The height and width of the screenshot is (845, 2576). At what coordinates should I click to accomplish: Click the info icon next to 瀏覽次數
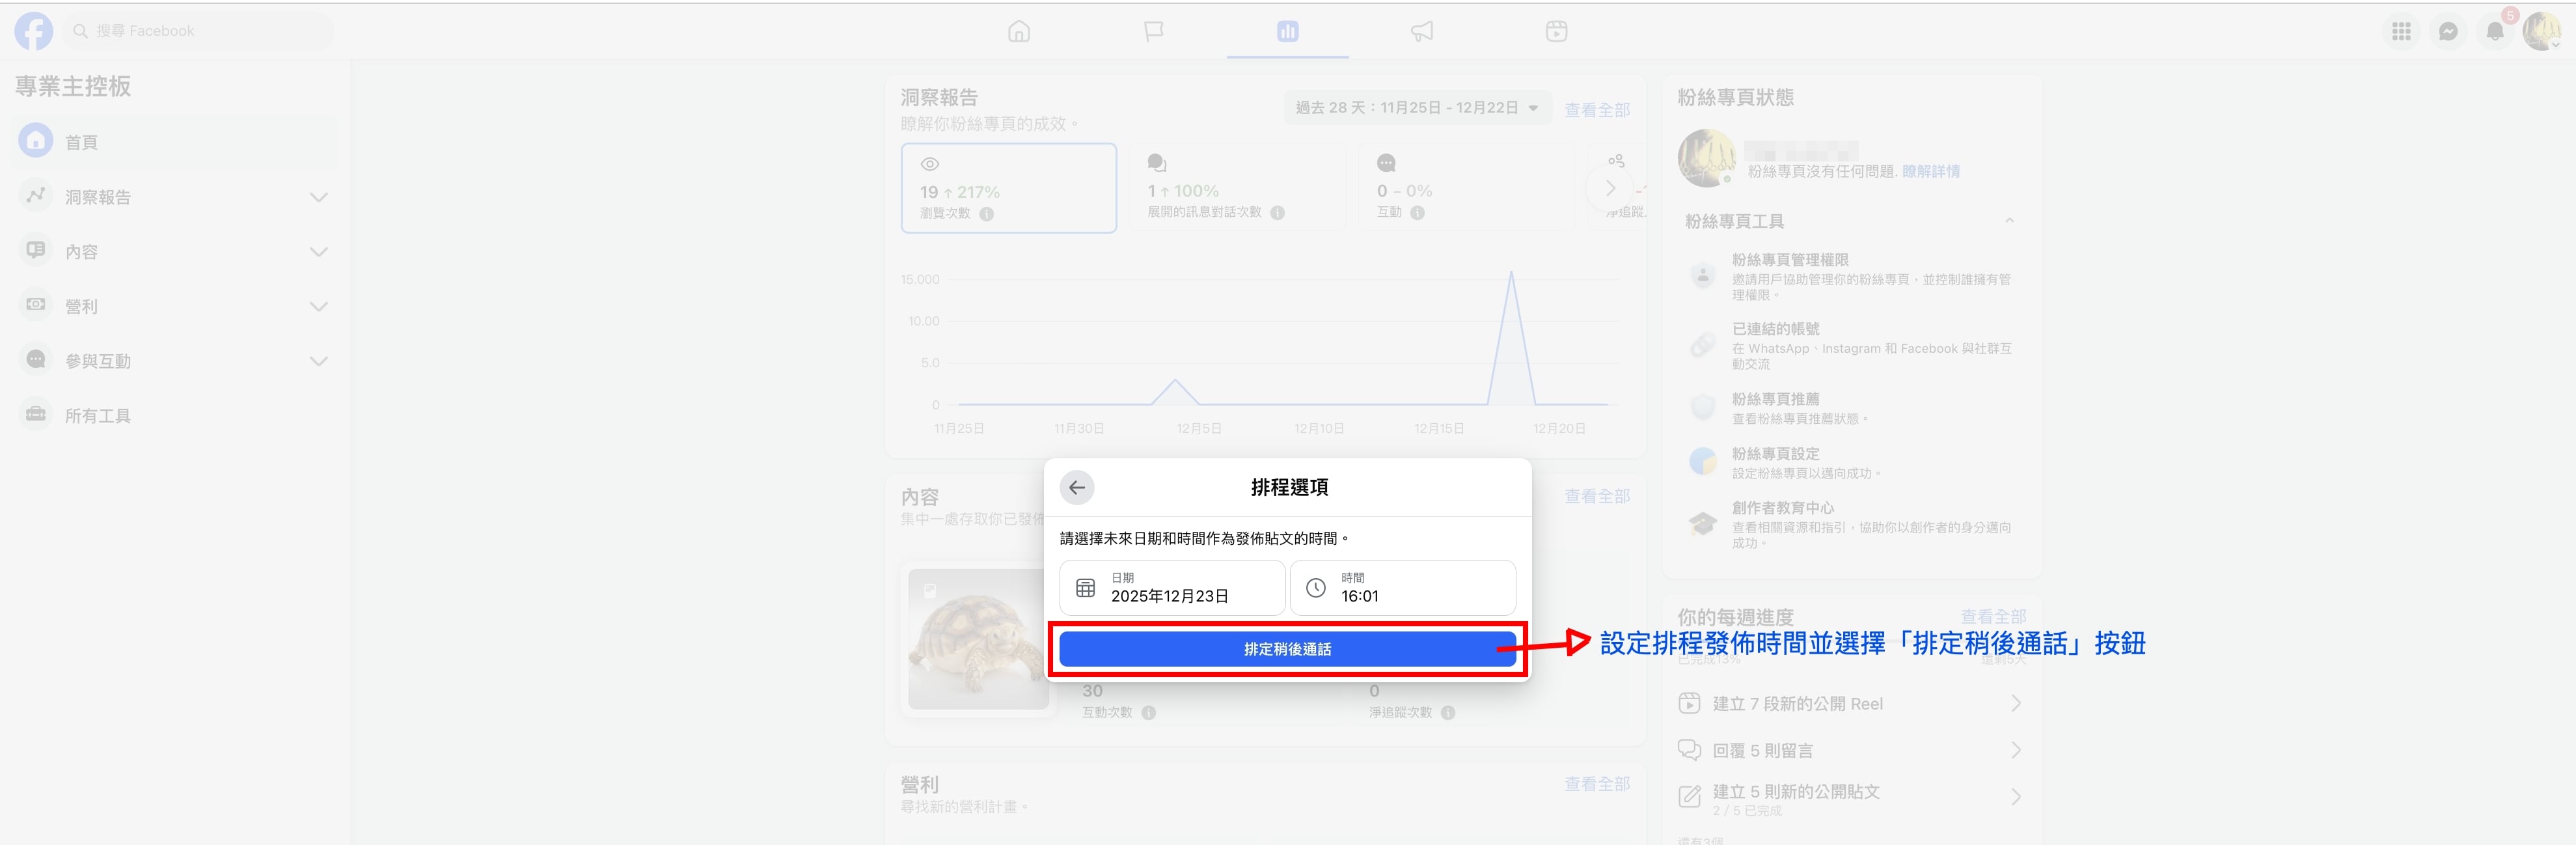(x=987, y=214)
